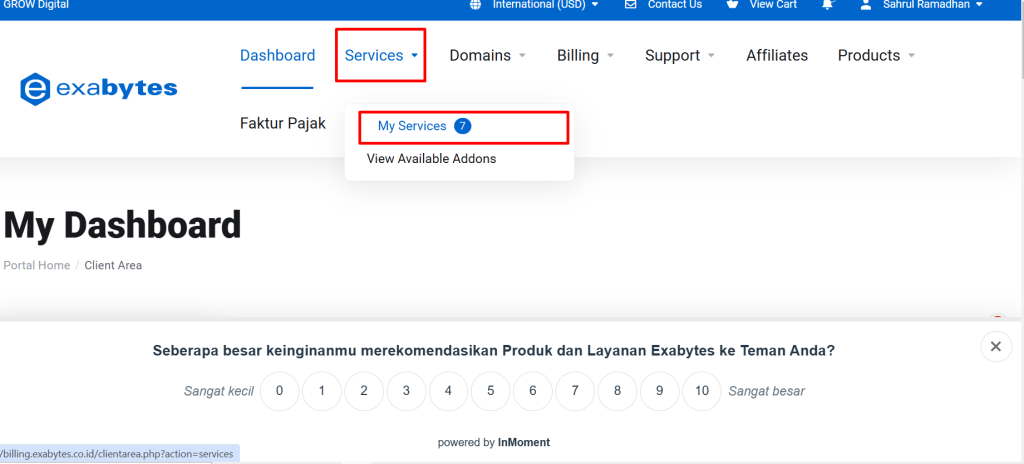The height and width of the screenshot is (464, 1024).
Task: Expand the Support dropdown menu
Action: (x=679, y=56)
